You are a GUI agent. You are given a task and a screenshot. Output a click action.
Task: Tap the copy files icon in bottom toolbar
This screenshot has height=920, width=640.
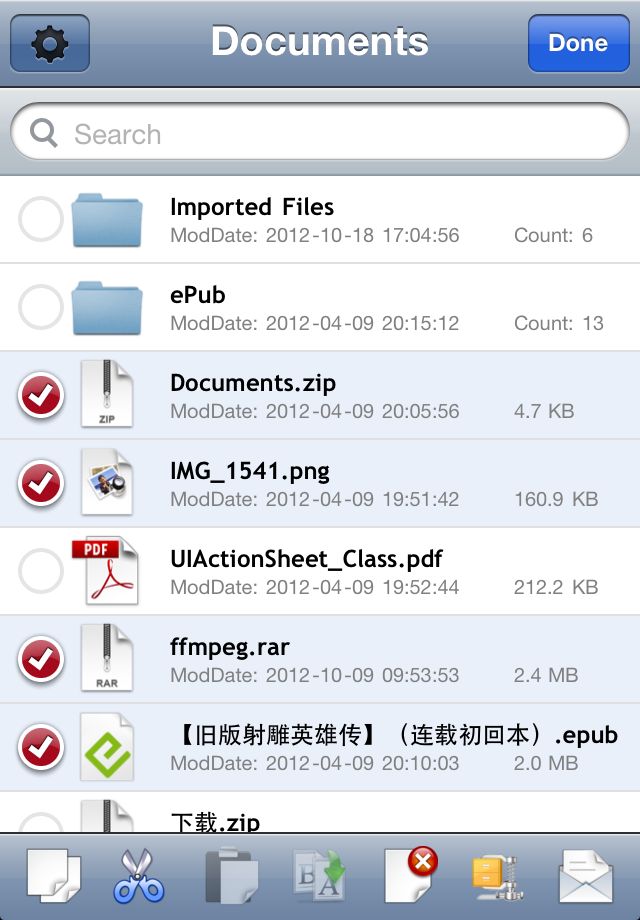click(53, 875)
